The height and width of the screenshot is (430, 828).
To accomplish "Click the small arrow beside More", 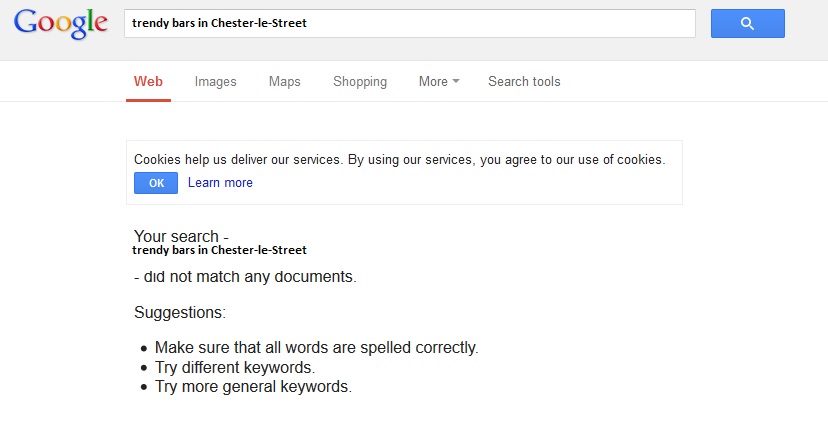I will (x=456, y=82).
